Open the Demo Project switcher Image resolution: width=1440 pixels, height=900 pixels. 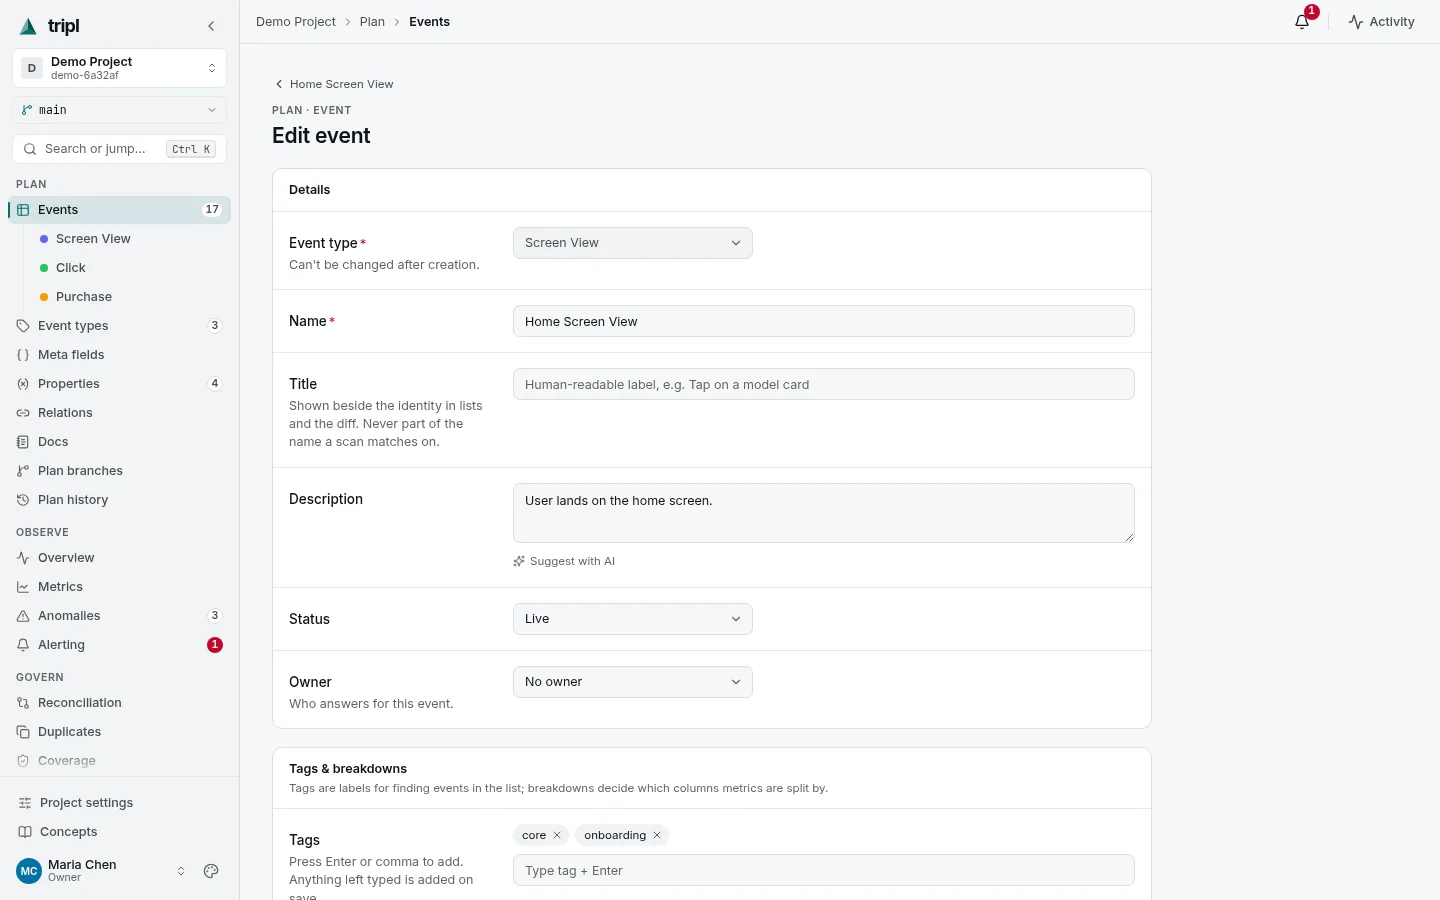(119, 68)
